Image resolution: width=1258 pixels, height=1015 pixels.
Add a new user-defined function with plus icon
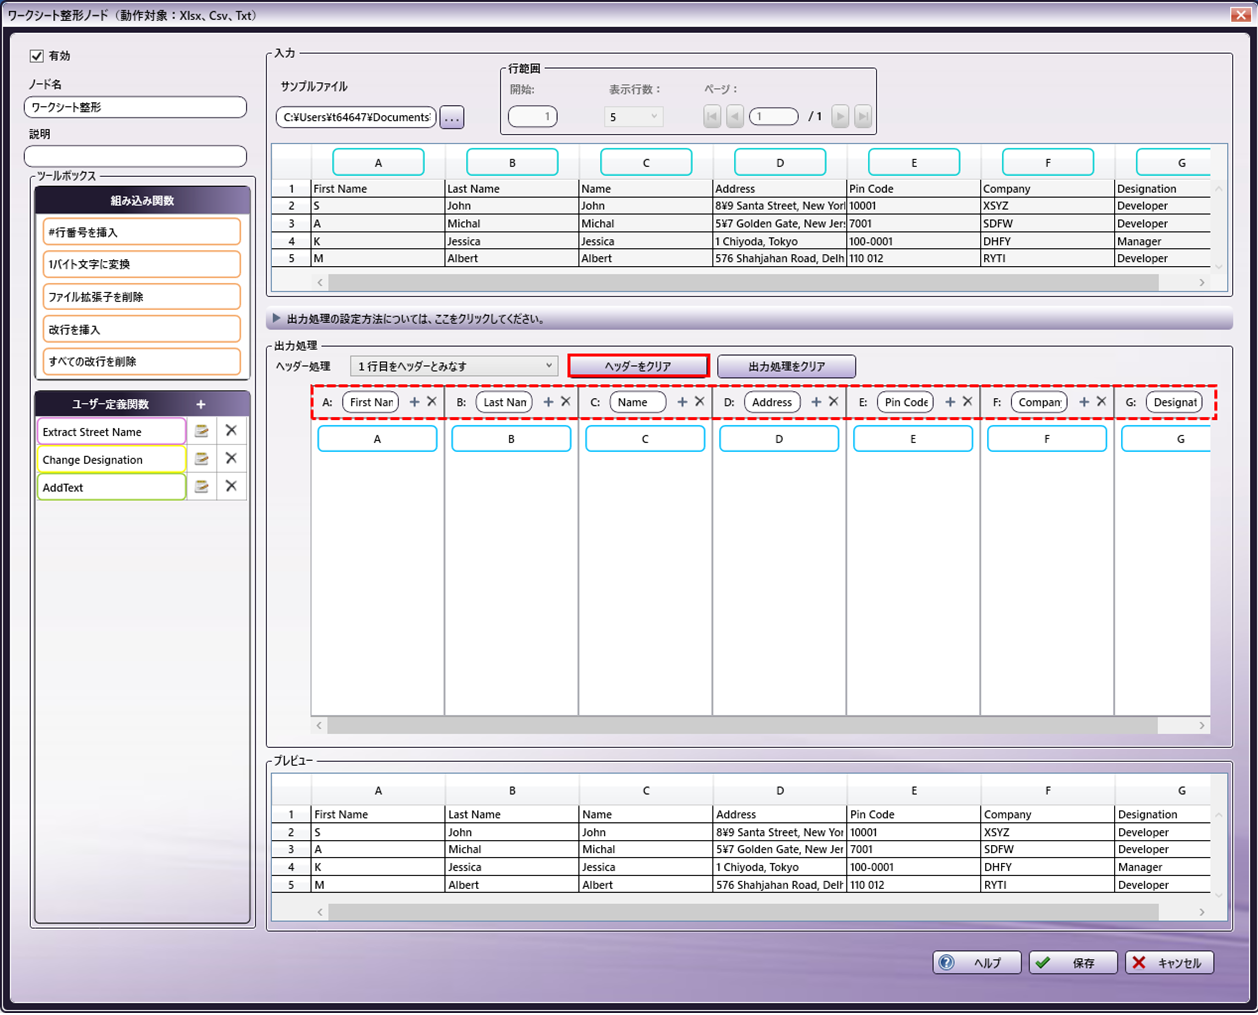pyautogui.click(x=201, y=404)
